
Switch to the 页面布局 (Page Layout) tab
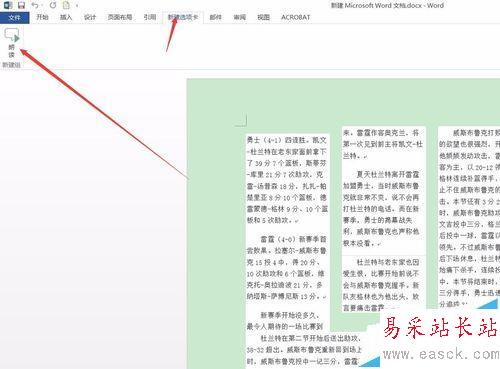coord(120,17)
